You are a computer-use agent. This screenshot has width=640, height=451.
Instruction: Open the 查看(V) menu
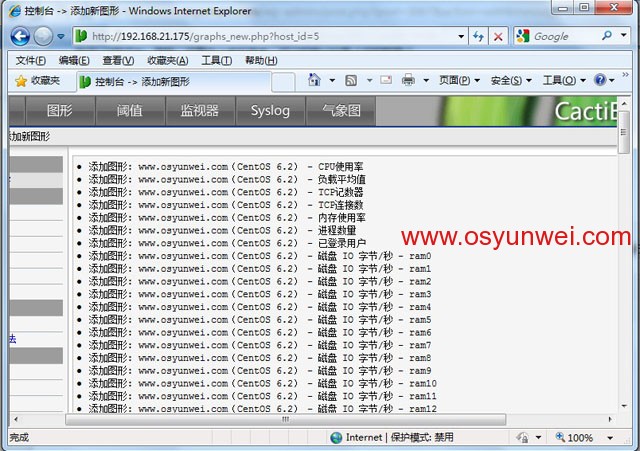point(118,61)
